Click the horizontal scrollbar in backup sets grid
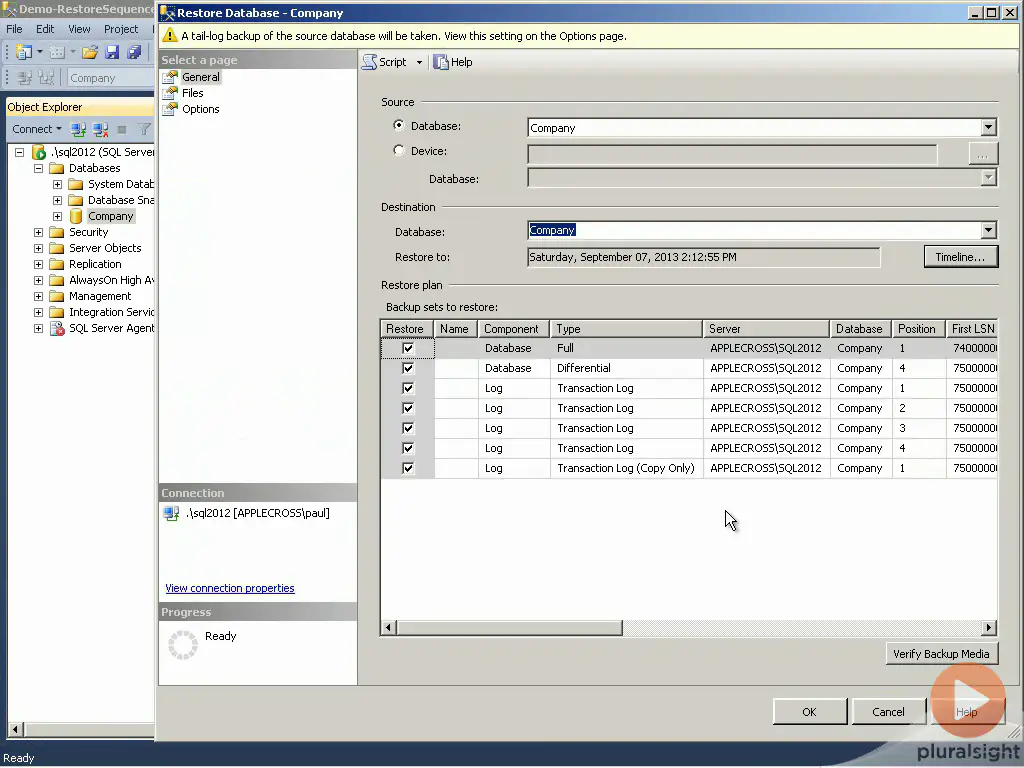Viewport: 1024px width, 768px height. point(510,628)
